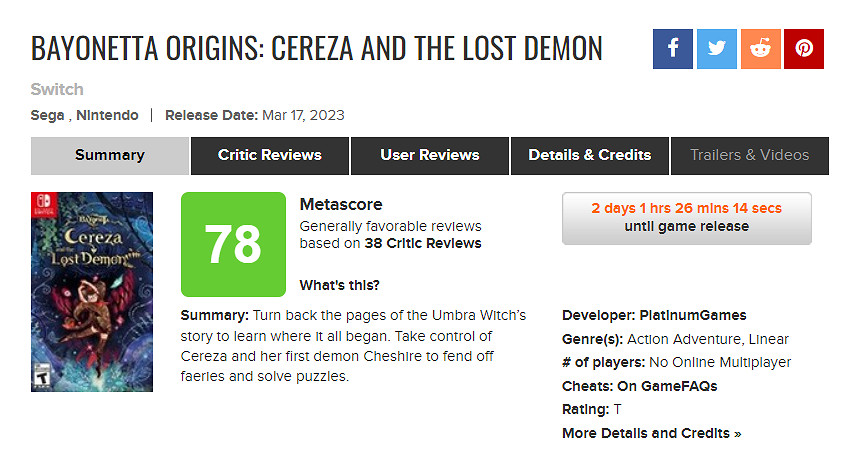The height and width of the screenshot is (475, 848).
Task: Share this game on Reddit
Action: (760, 49)
